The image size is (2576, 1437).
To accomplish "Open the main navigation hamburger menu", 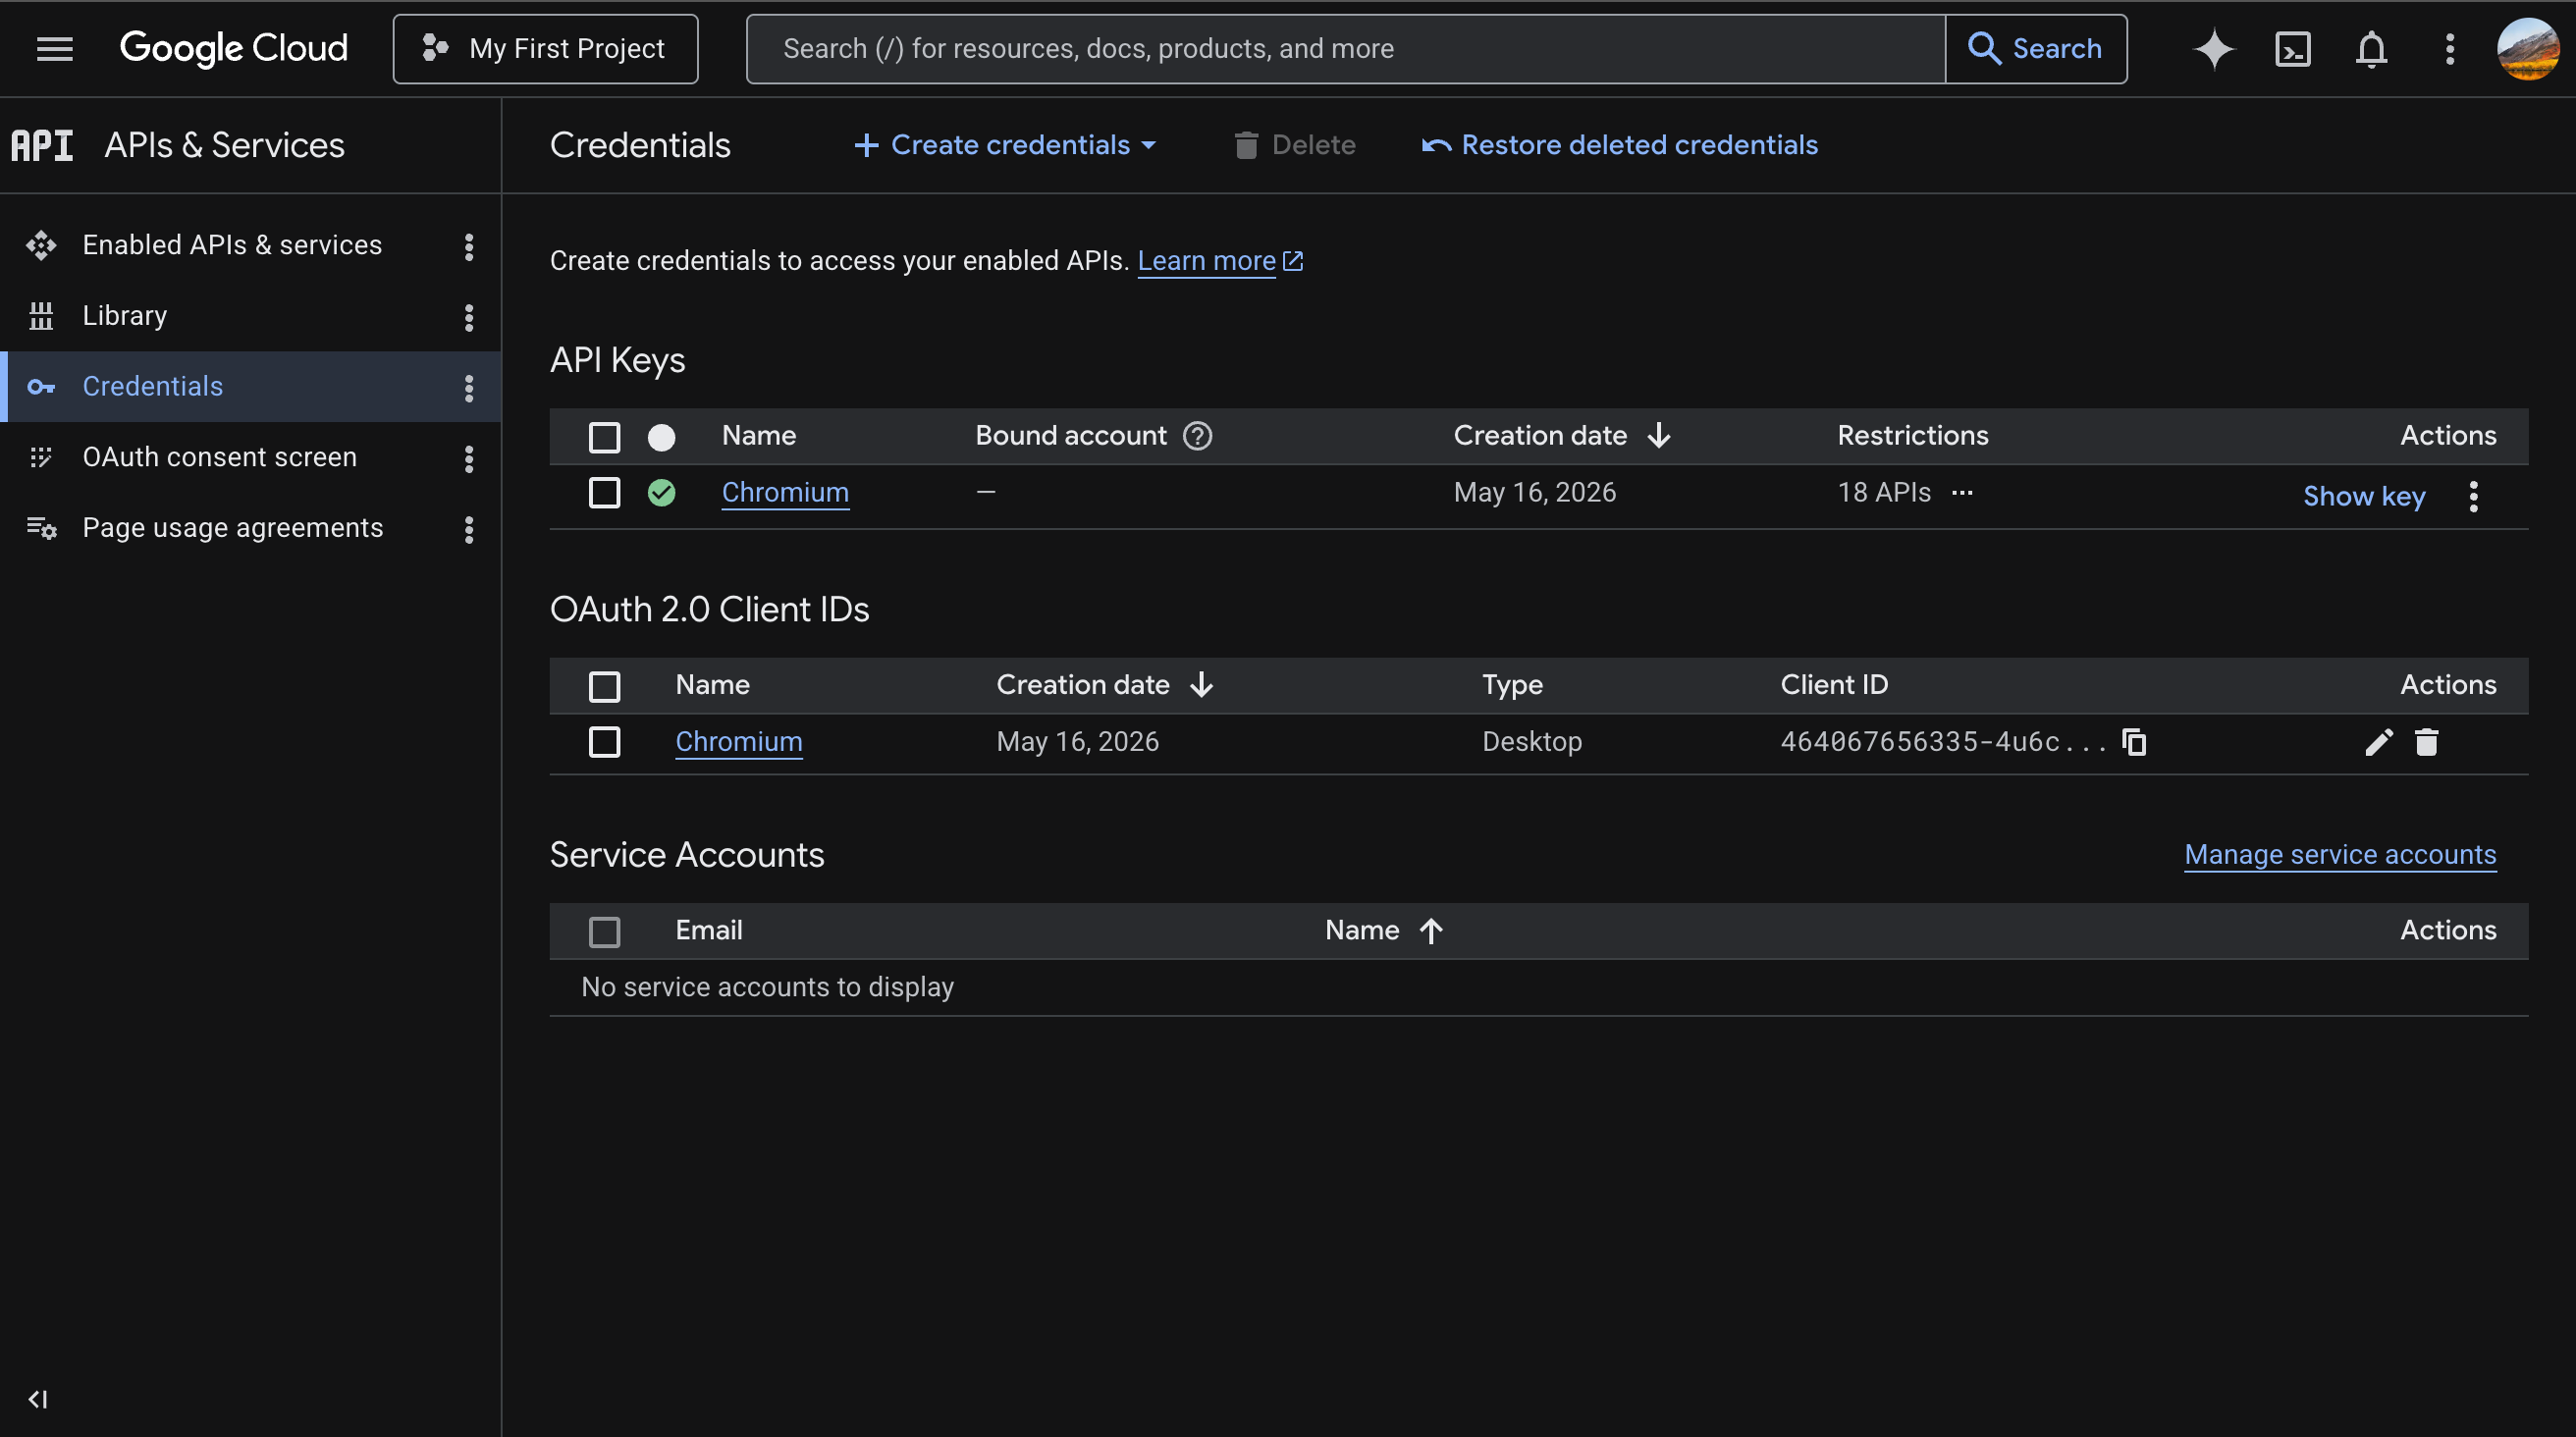I will click(x=55, y=48).
